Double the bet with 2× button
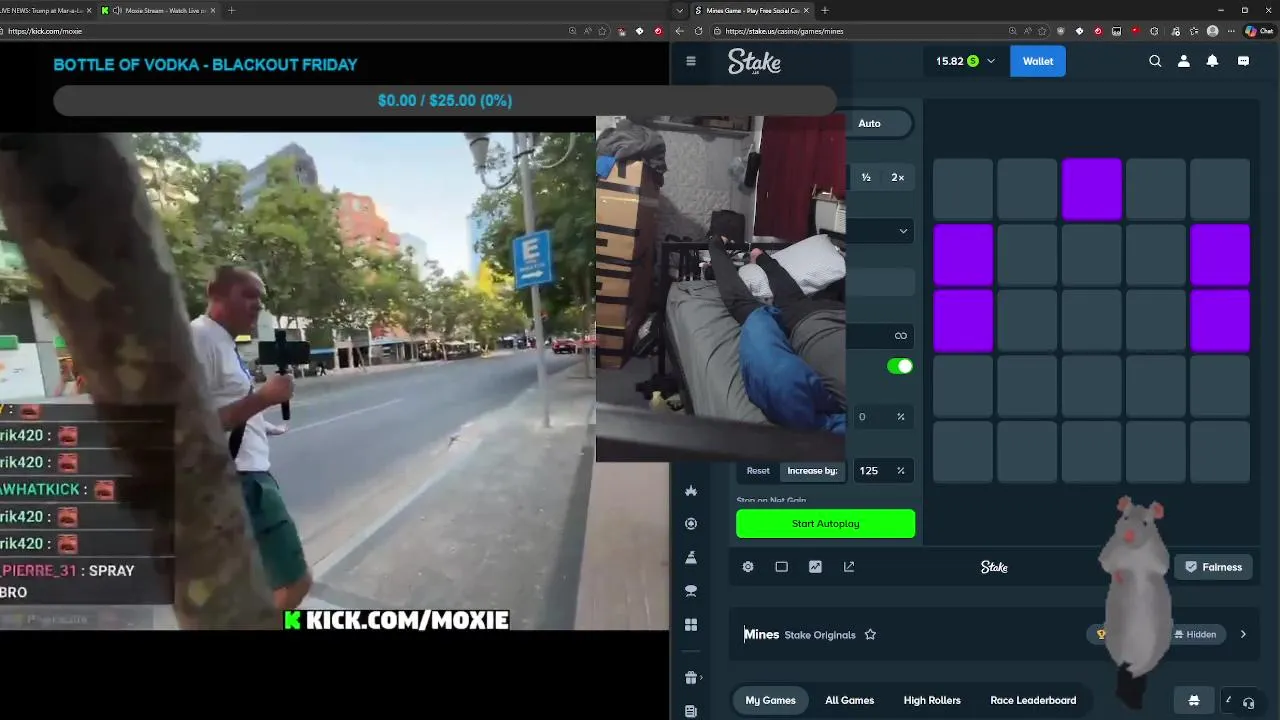Screen dimensions: 1280x720 (897, 177)
